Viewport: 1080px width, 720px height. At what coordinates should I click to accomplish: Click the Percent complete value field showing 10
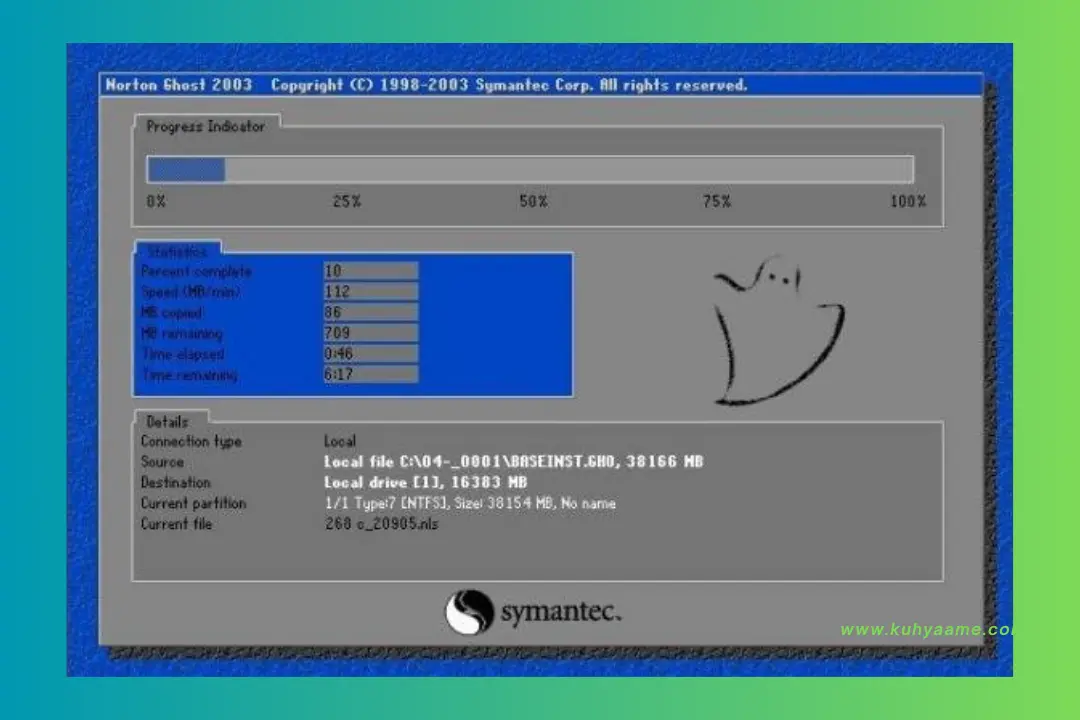(371, 271)
